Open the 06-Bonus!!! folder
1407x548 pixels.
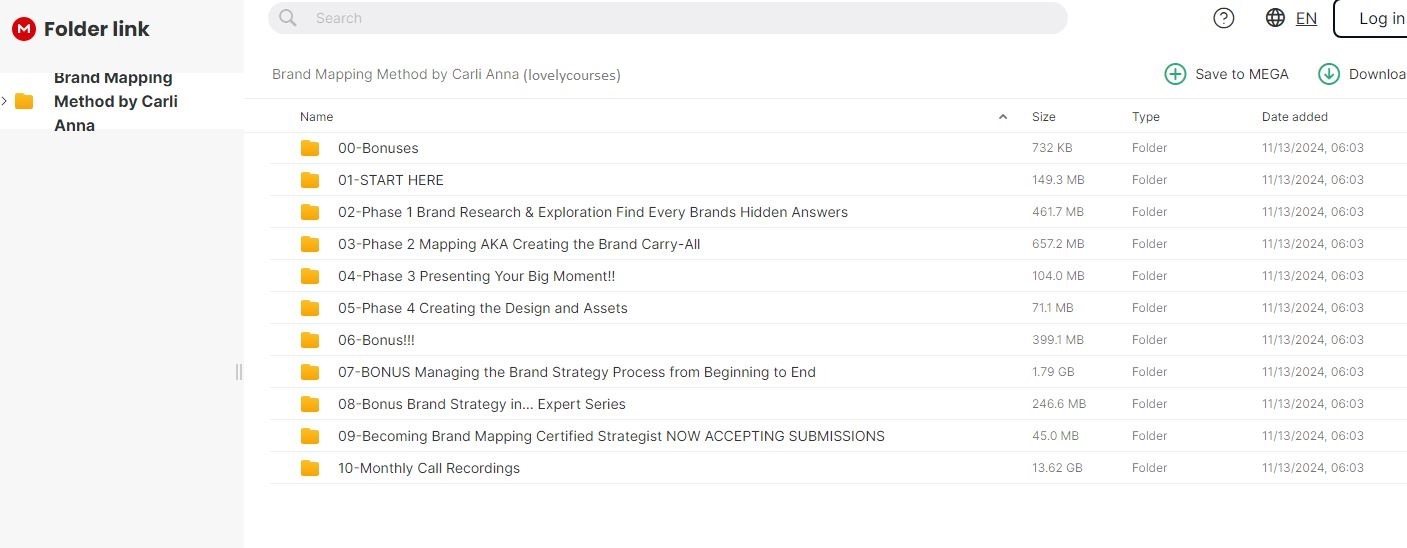(x=376, y=340)
